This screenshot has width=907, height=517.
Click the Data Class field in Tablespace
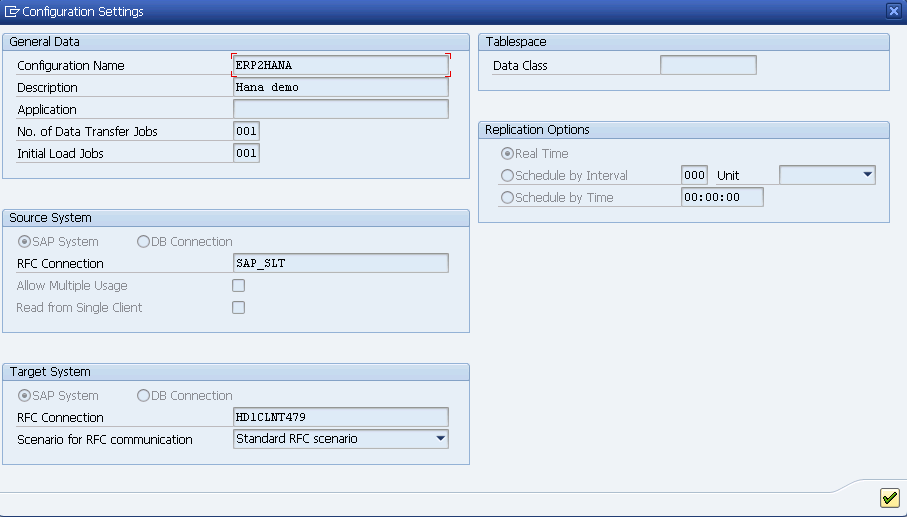pos(708,66)
